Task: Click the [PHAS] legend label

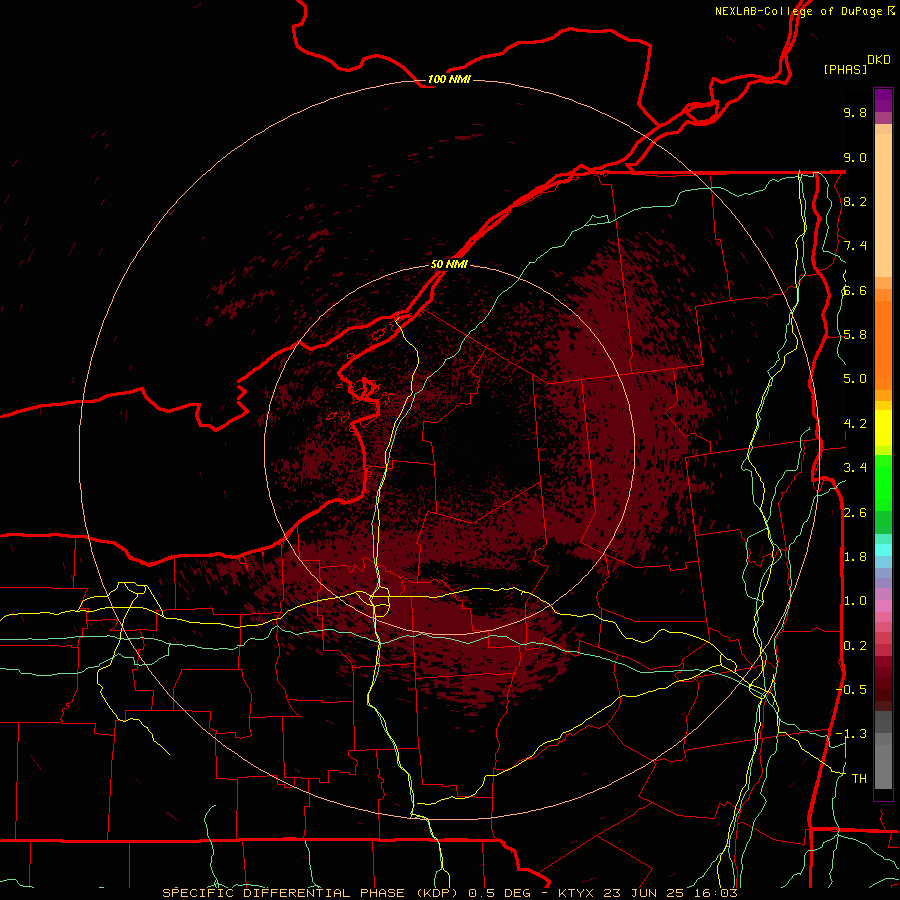Action: pos(844,69)
